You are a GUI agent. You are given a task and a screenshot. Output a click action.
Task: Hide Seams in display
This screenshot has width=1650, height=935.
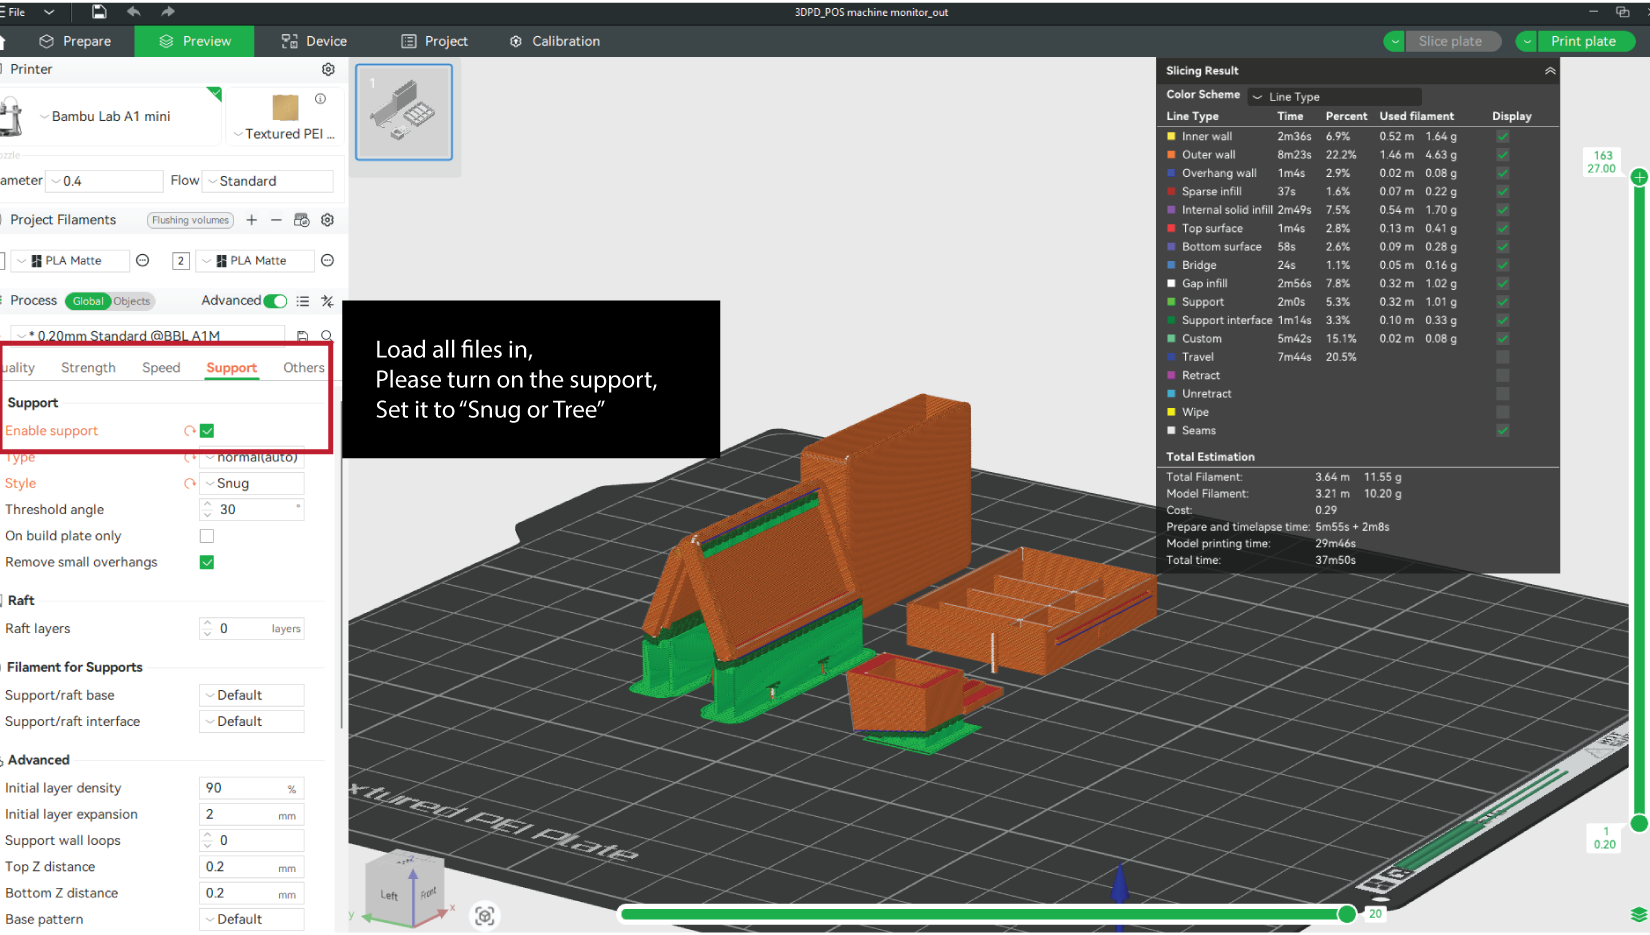1503,431
